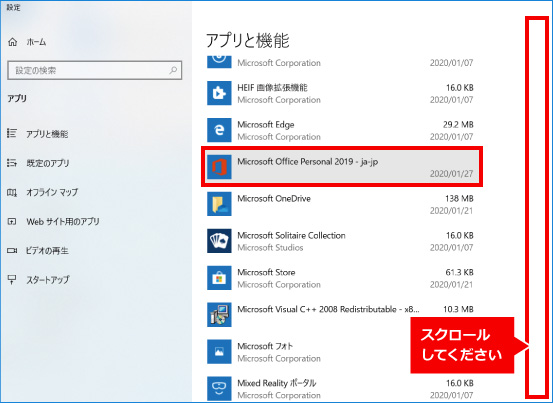Select Mixed Reality ポータル name text
Viewport: 553px width, 403px height.
(x=277, y=383)
